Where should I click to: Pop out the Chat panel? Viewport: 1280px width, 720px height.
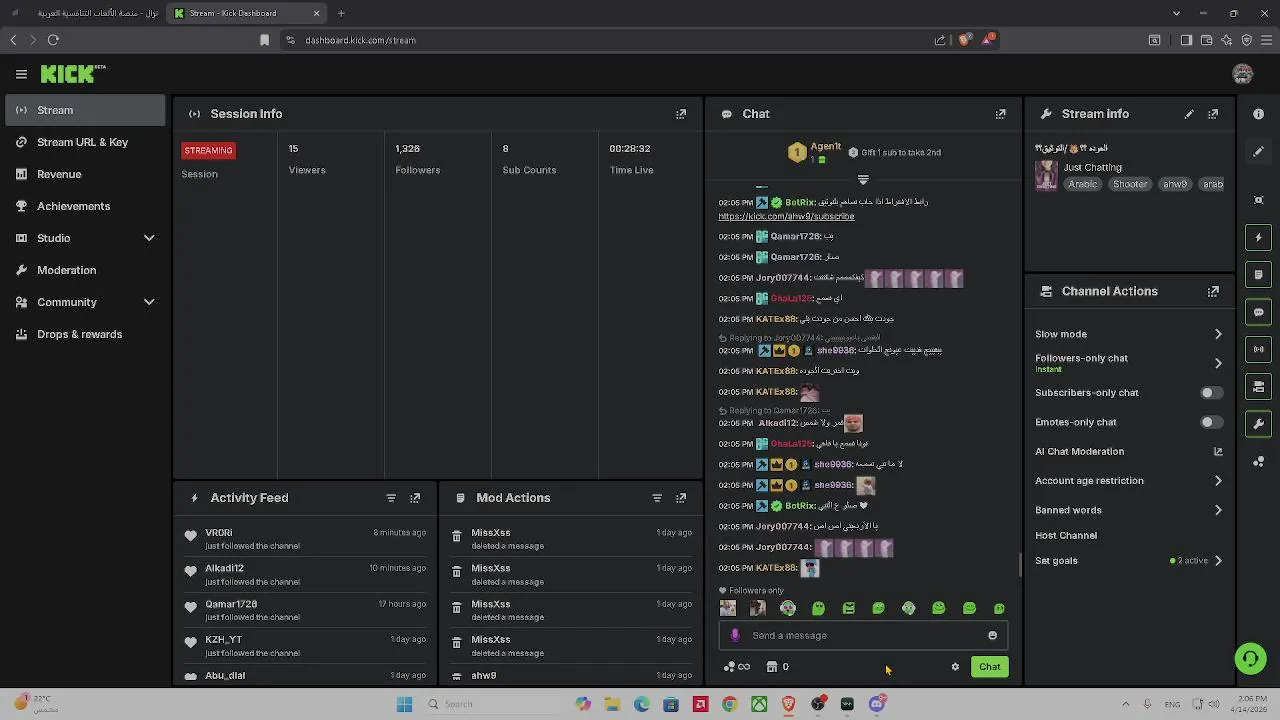coord(1001,114)
